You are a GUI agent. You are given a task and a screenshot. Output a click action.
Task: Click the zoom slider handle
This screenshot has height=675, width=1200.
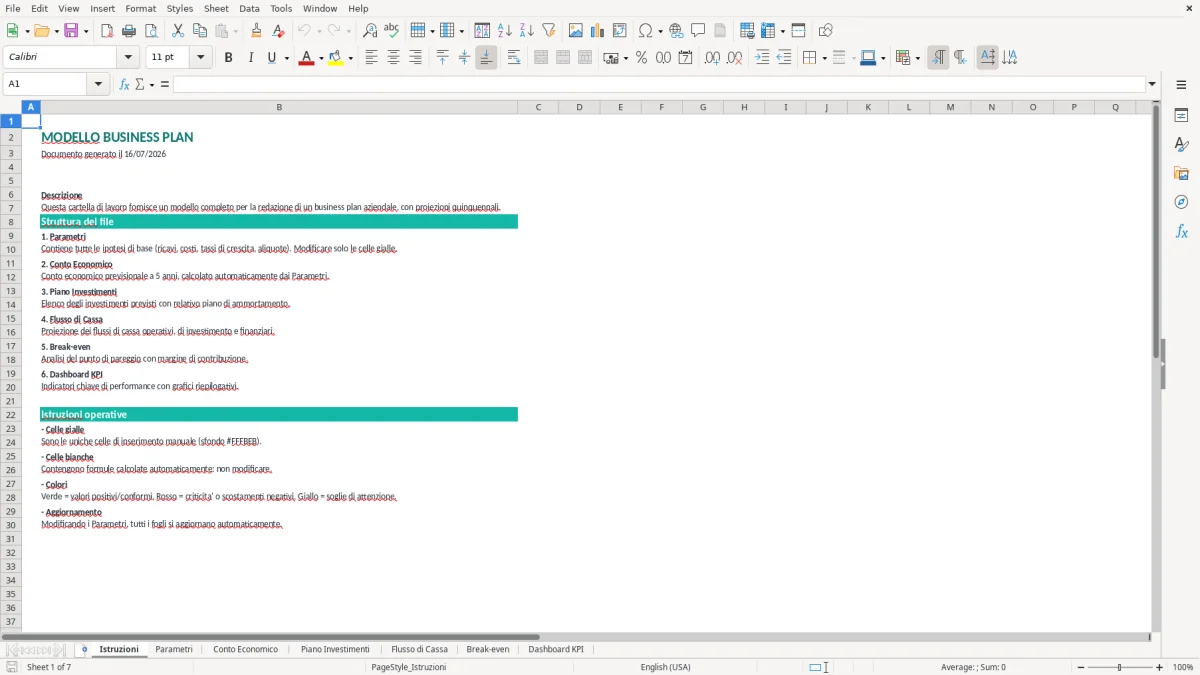click(1119, 667)
